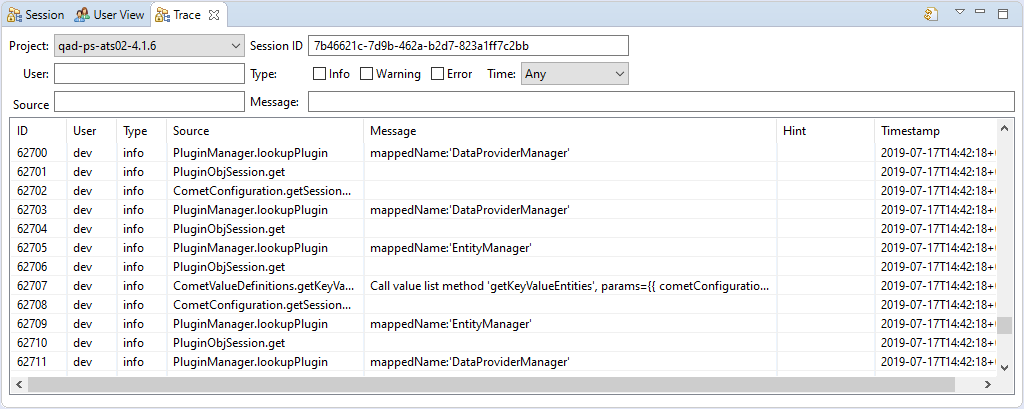Enable the Info type checkbox
Viewport: 1024px width, 409px height.
[x=320, y=74]
